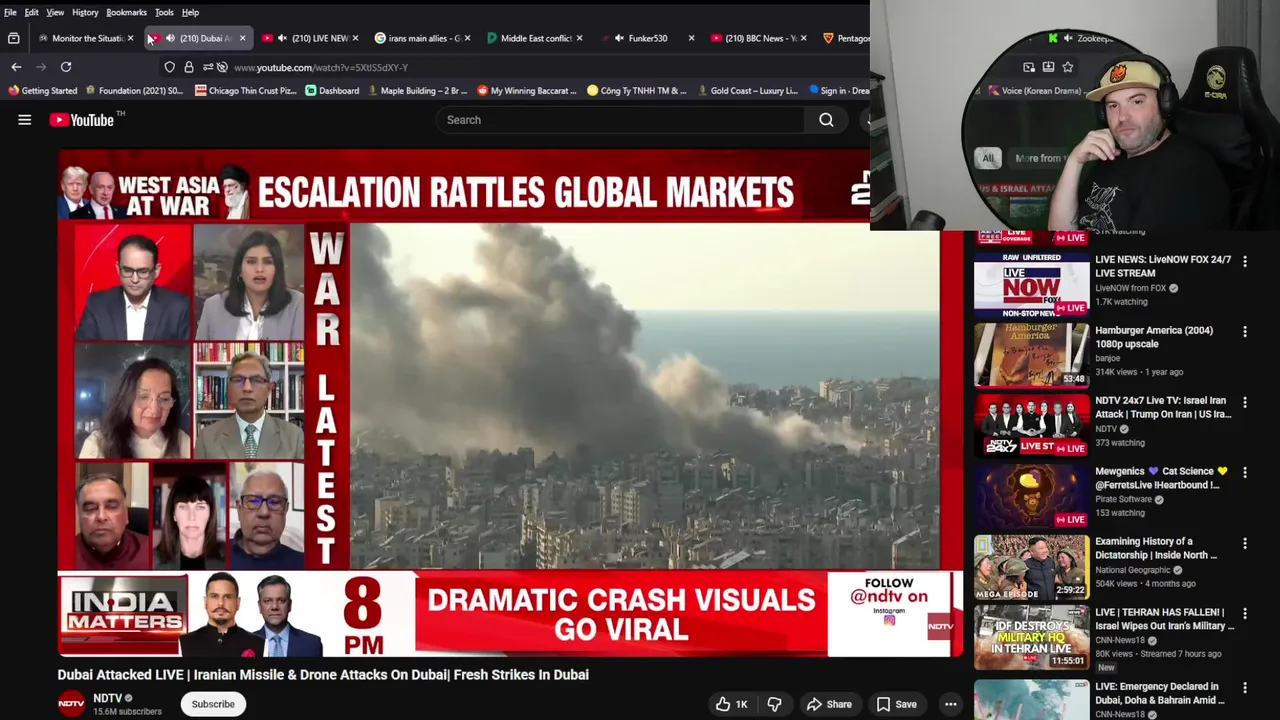Open the File menu
Image resolution: width=1280 pixels, height=720 pixels.
(x=10, y=12)
